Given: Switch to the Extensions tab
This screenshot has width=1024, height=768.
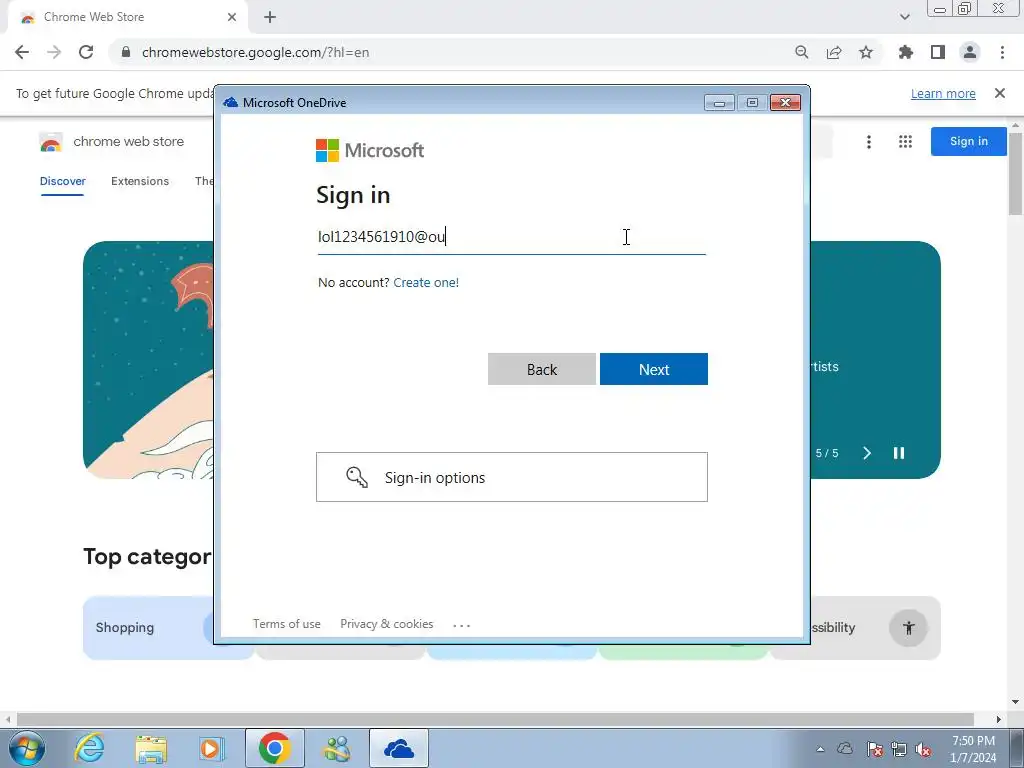Looking at the screenshot, I should point(140,181).
